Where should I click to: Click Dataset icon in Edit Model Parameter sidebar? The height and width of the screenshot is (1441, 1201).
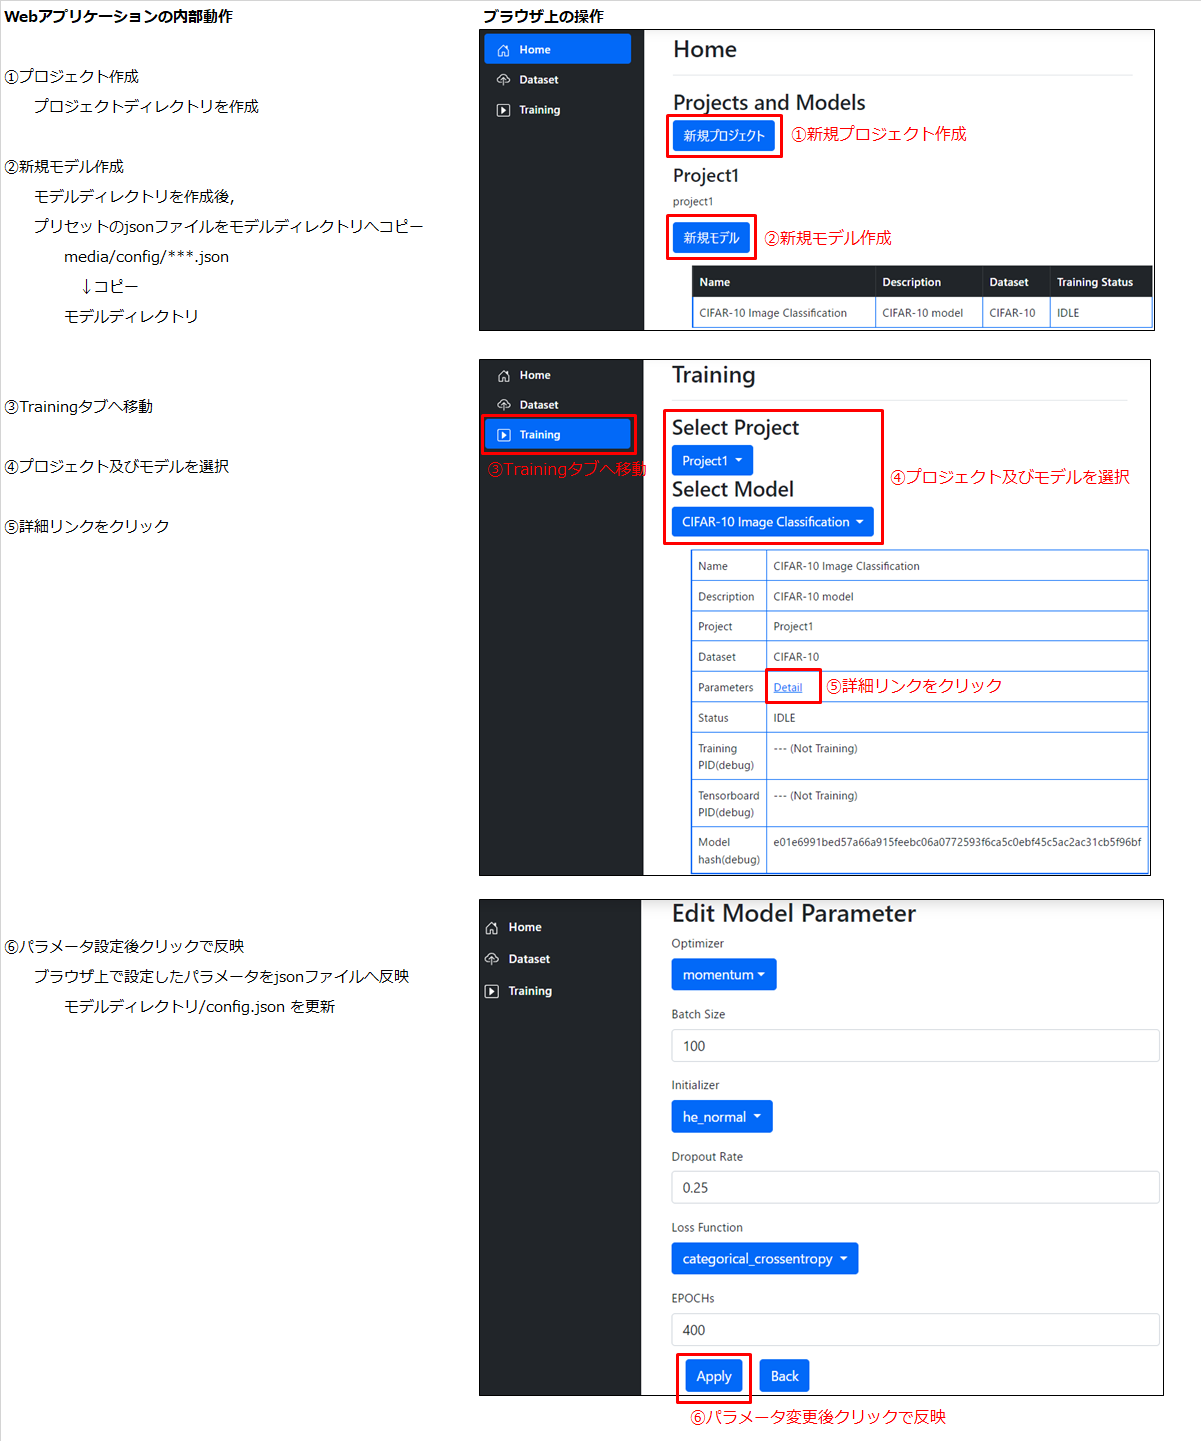pos(492,959)
